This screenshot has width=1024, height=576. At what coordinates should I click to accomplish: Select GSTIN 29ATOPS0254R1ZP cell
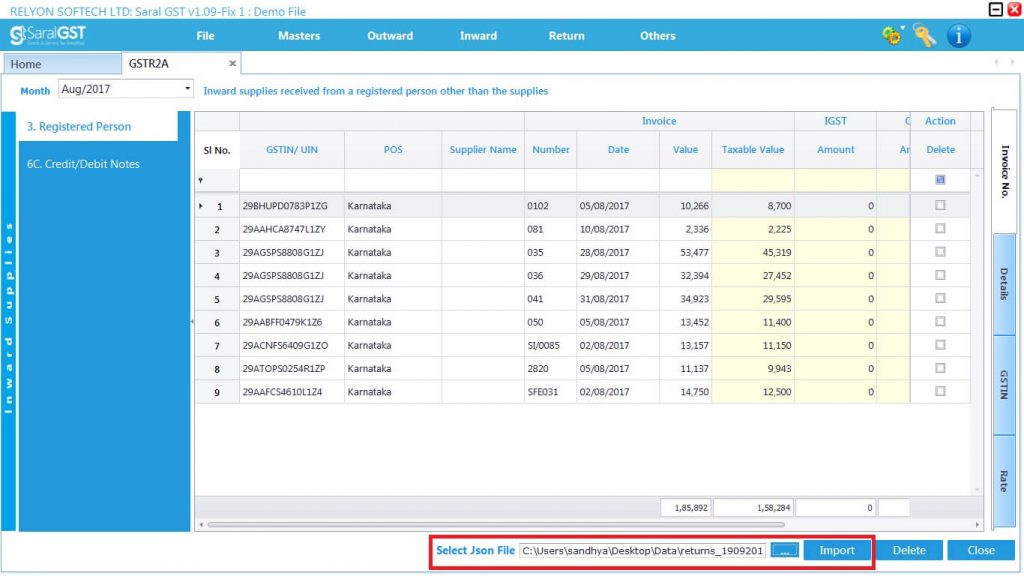point(292,368)
